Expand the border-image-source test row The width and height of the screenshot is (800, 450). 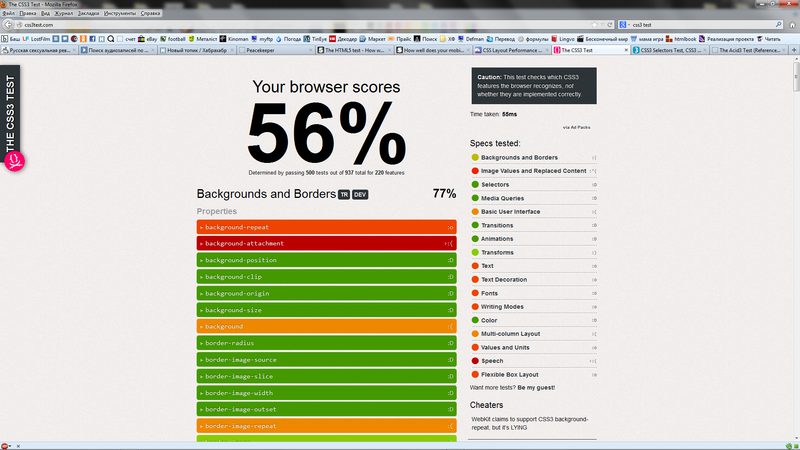point(327,360)
